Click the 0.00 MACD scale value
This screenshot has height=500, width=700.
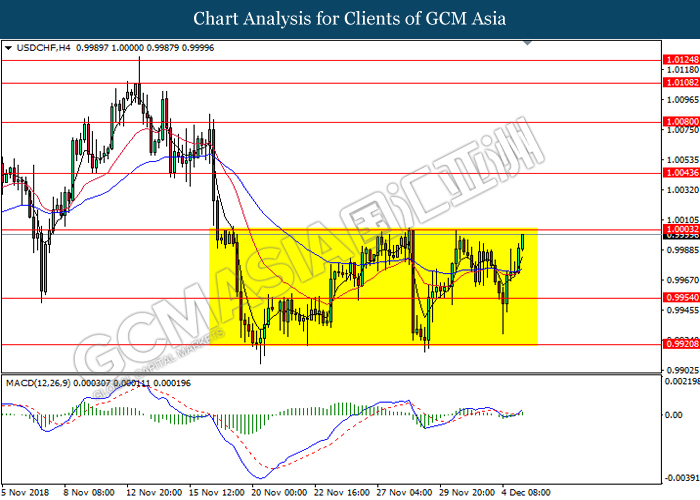[674, 415]
